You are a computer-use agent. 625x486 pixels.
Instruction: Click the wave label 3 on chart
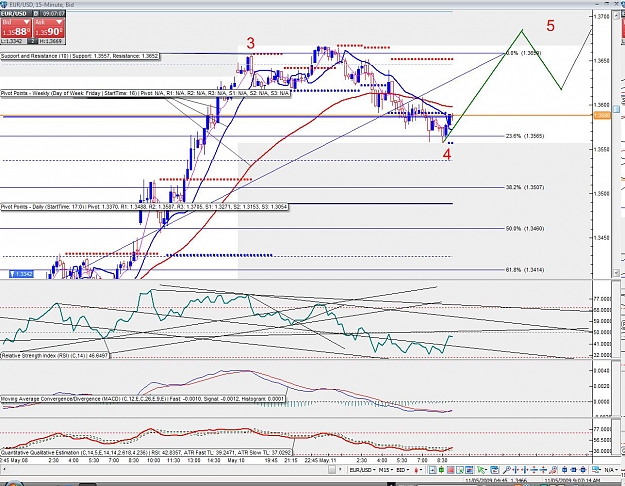pos(250,43)
